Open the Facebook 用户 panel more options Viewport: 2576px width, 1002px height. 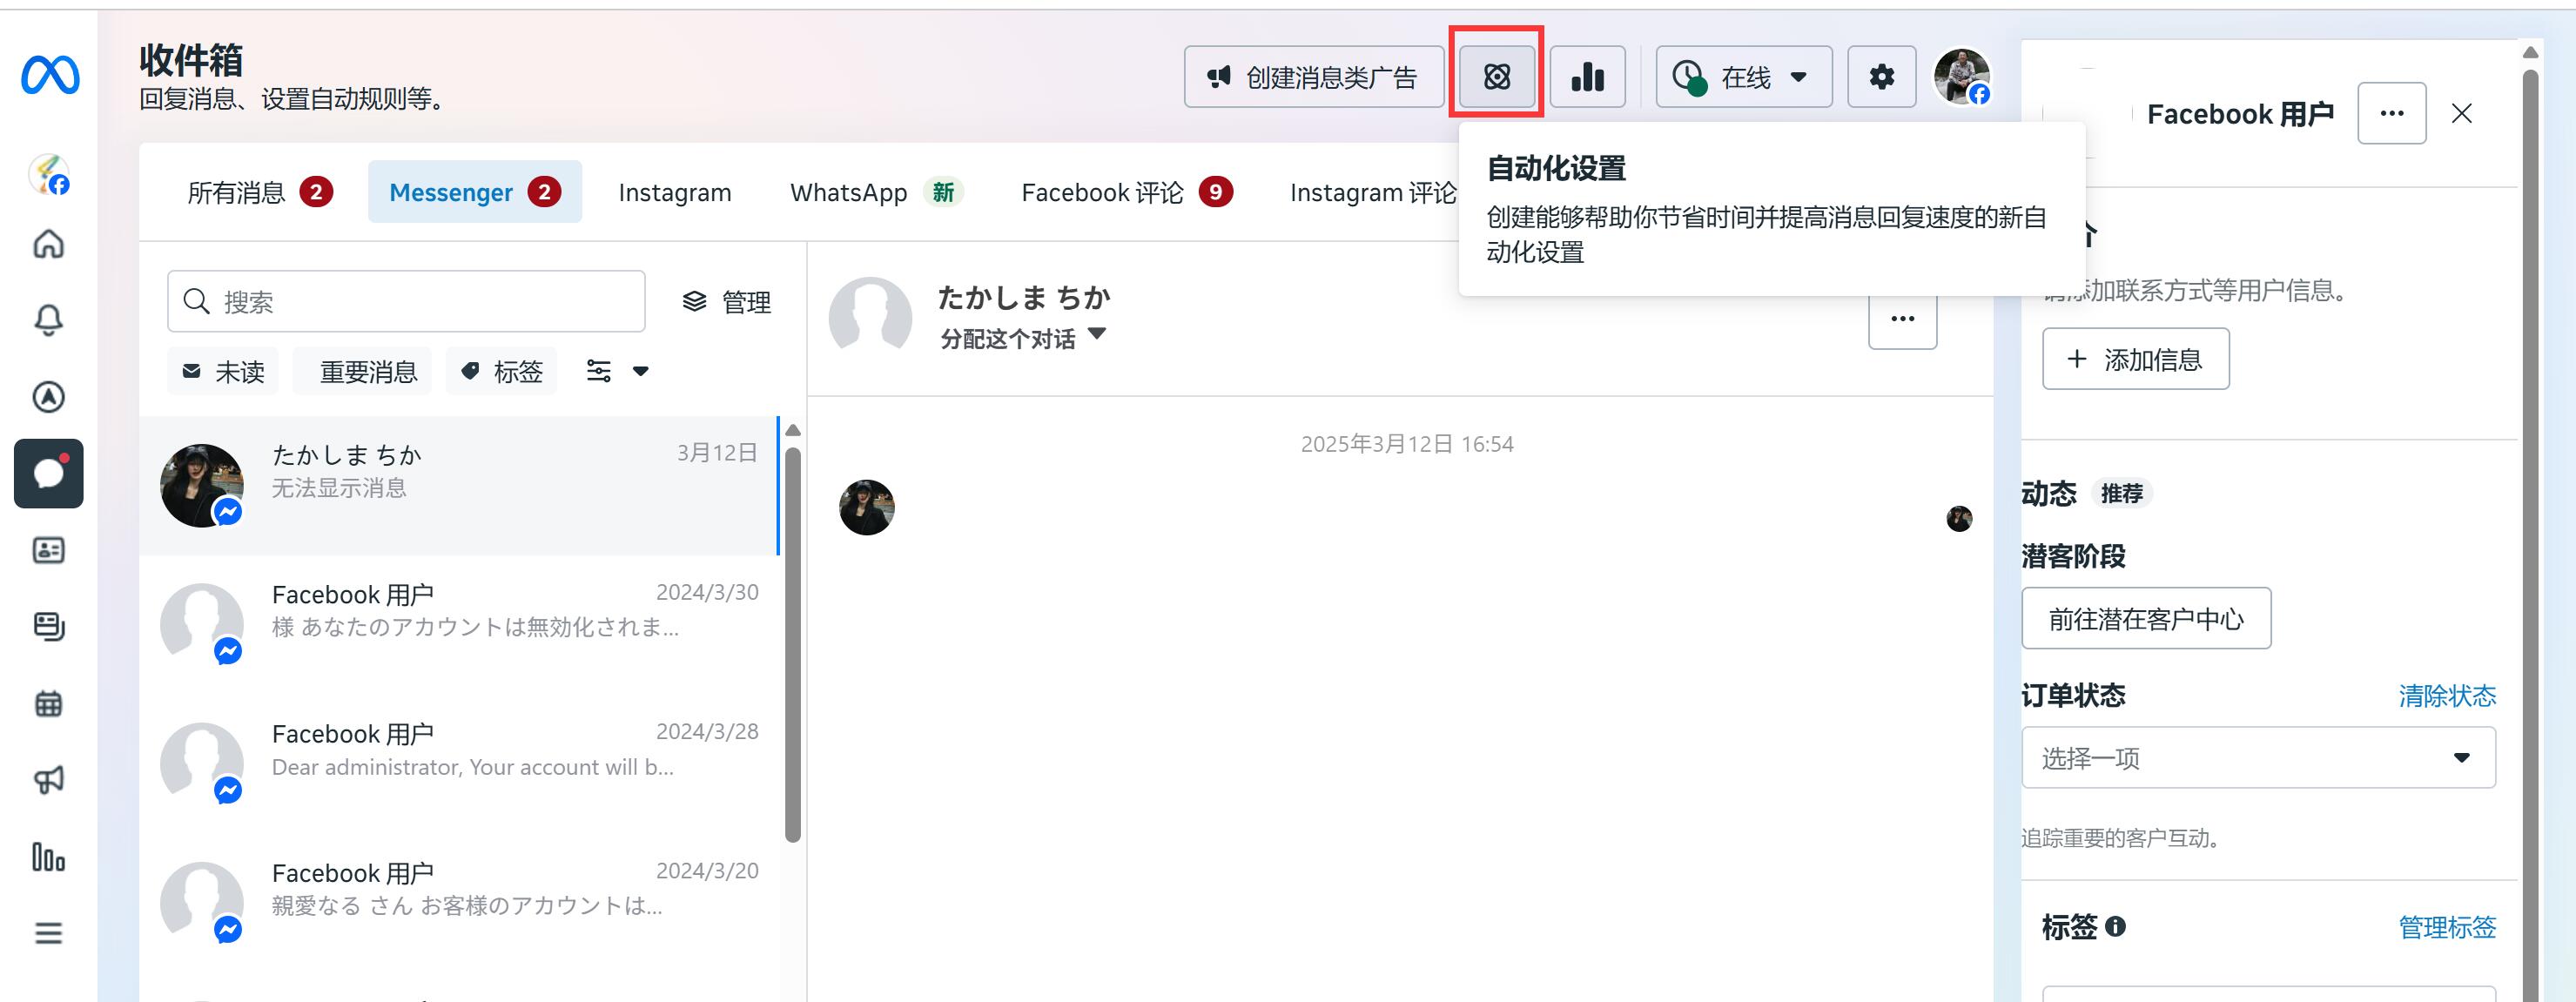point(2392,113)
